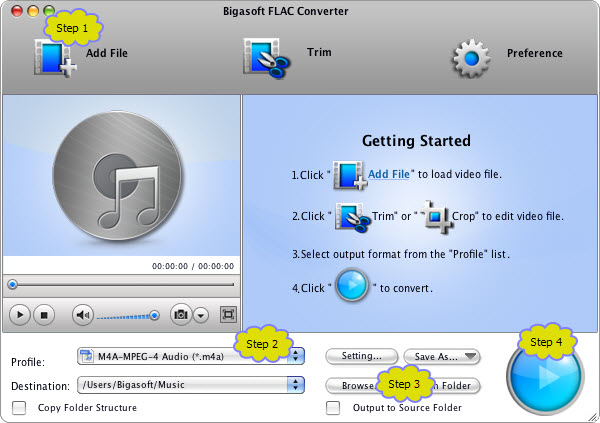Click the Add File link in Getting Started
600x423 pixels.
click(x=388, y=174)
